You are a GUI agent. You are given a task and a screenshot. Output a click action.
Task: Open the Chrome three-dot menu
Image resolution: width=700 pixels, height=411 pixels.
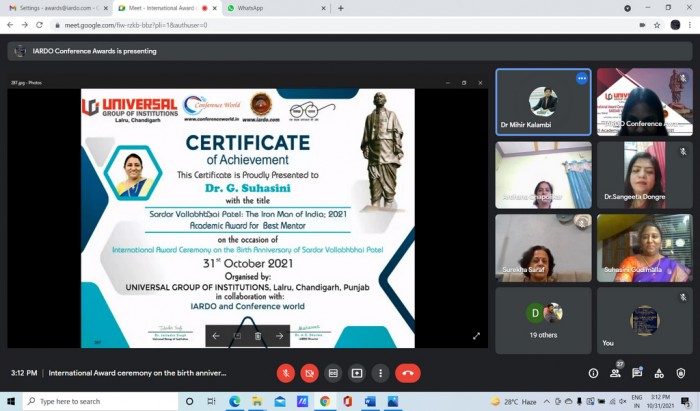[x=690, y=25]
